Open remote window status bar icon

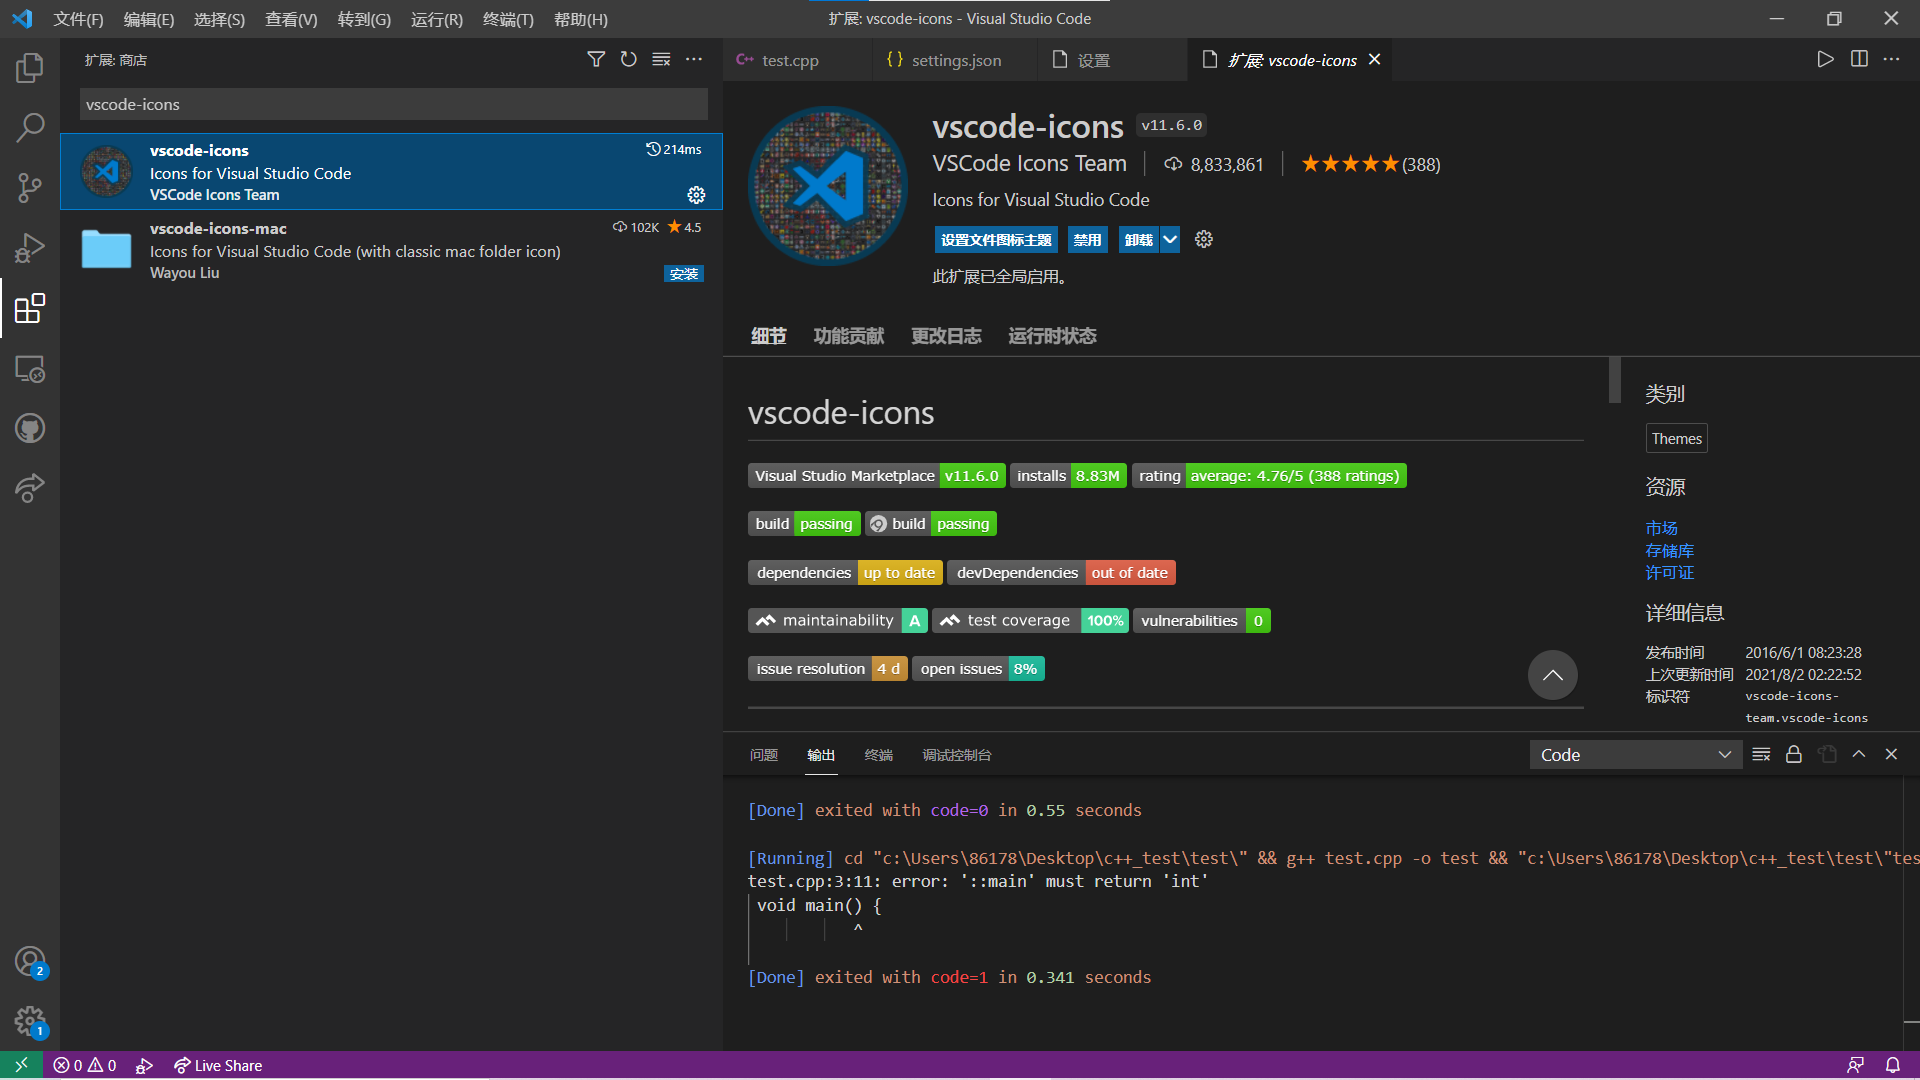point(21,1065)
